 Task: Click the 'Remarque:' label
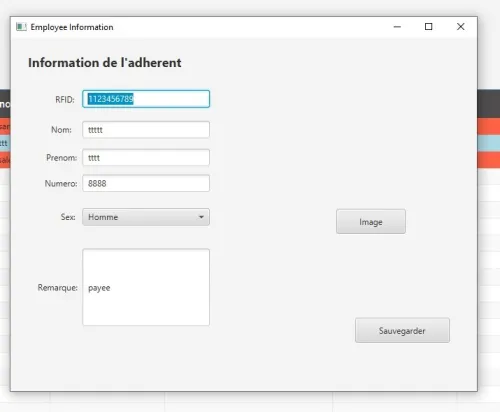tap(57, 287)
